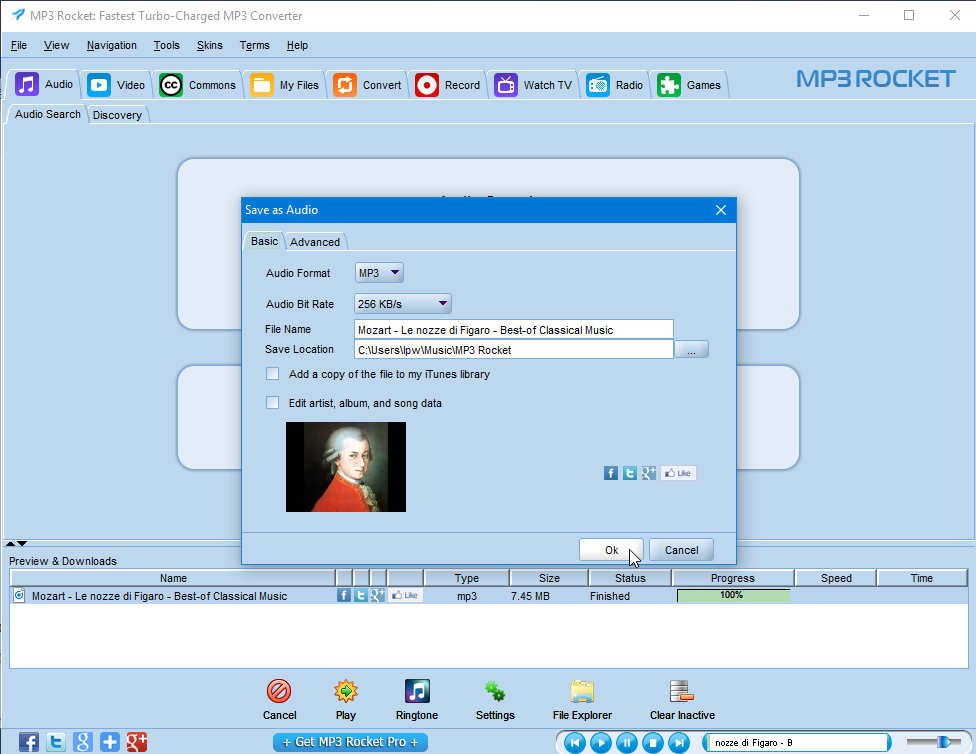Click the Google+ icon in the Mozart download row
976x754 pixels.
377,595
